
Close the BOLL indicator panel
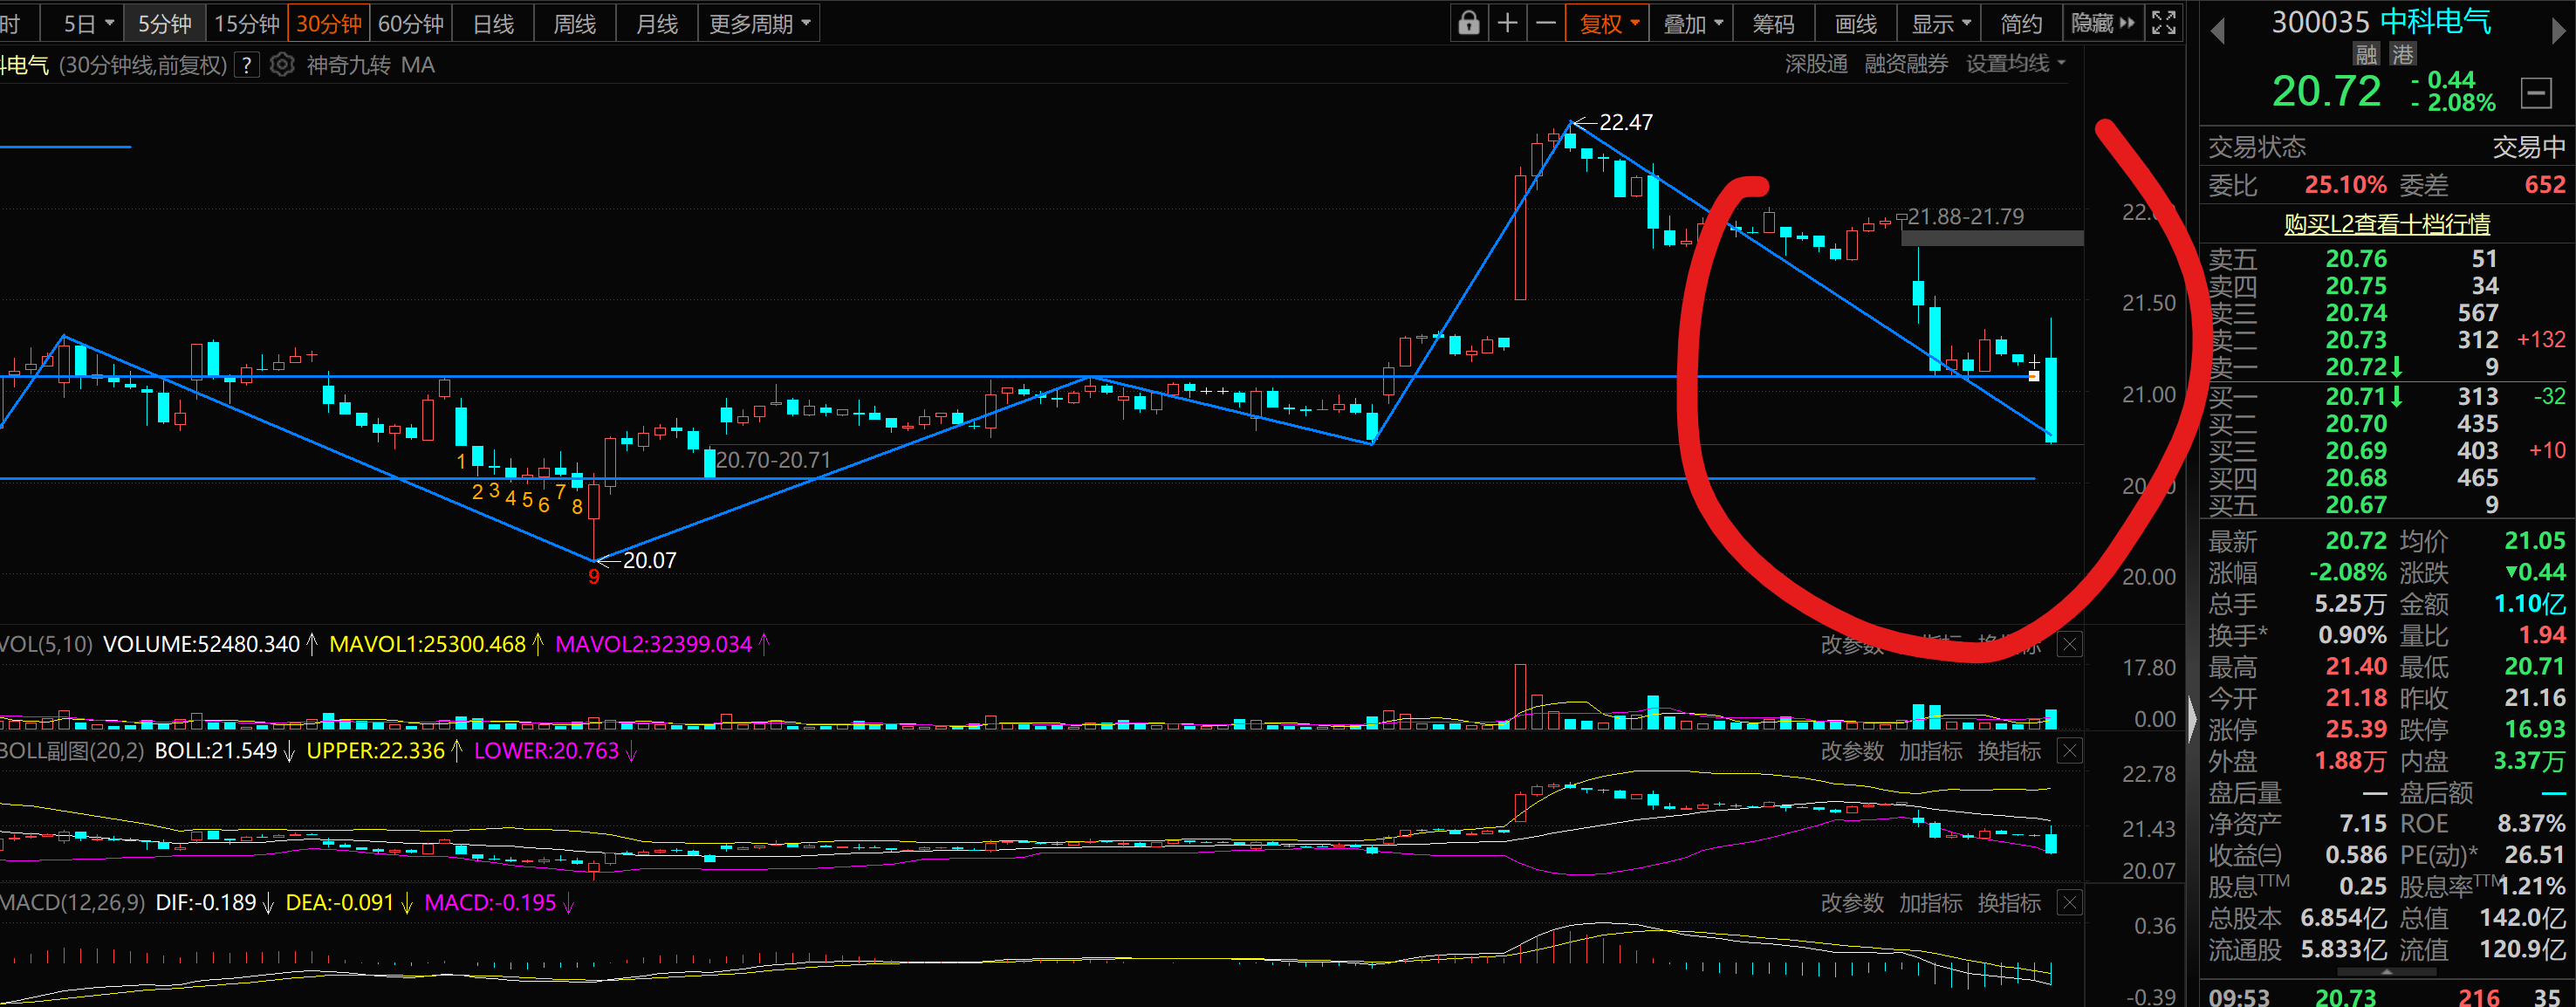(x=2069, y=751)
